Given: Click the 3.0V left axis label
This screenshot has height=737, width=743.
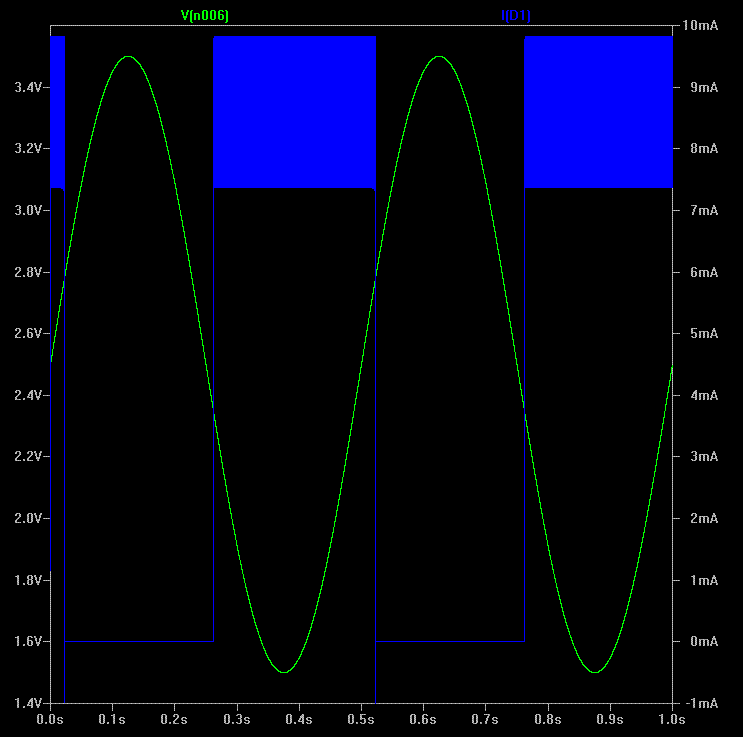Looking at the screenshot, I should (x=28, y=211).
